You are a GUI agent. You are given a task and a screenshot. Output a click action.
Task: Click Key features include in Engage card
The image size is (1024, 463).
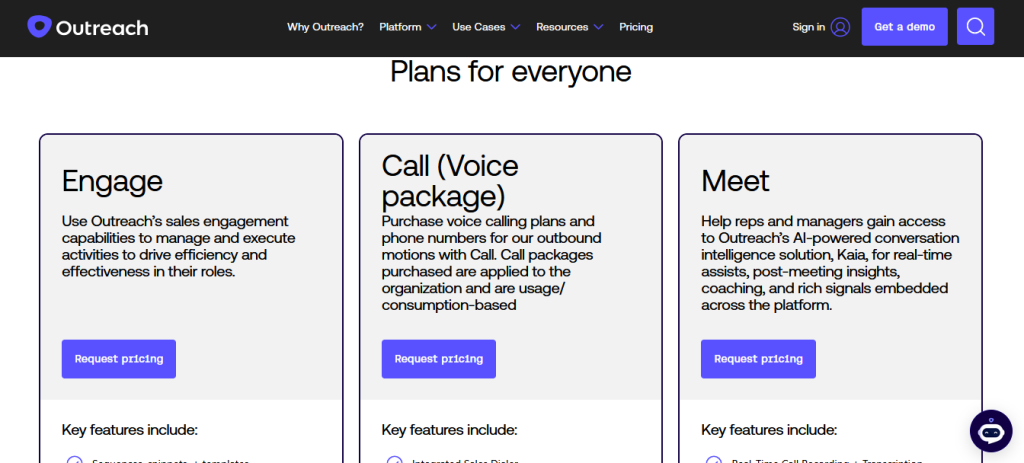129,430
